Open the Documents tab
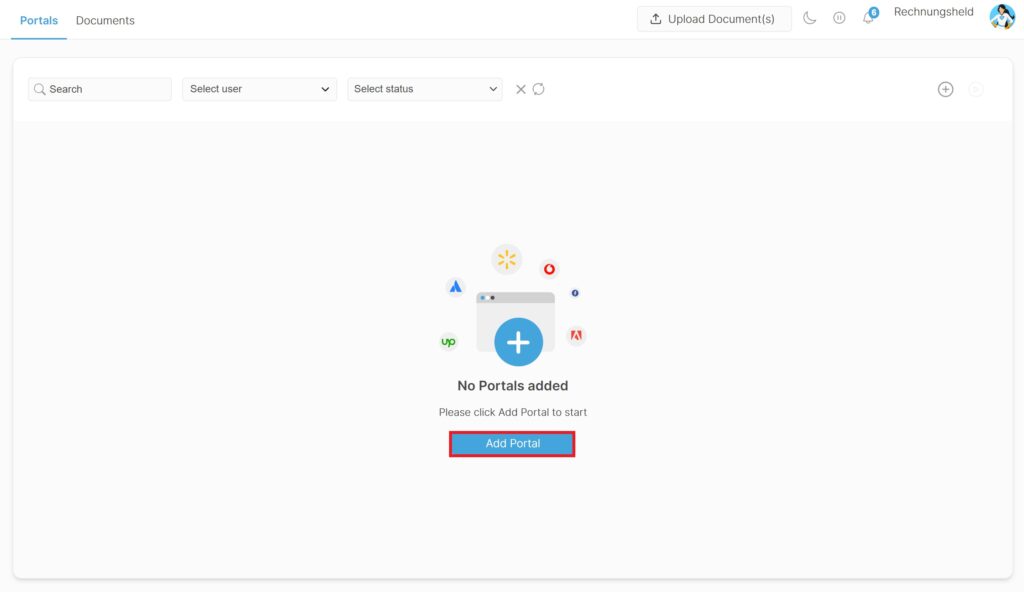Image resolution: width=1024 pixels, height=592 pixels. [x=105, y=20]
